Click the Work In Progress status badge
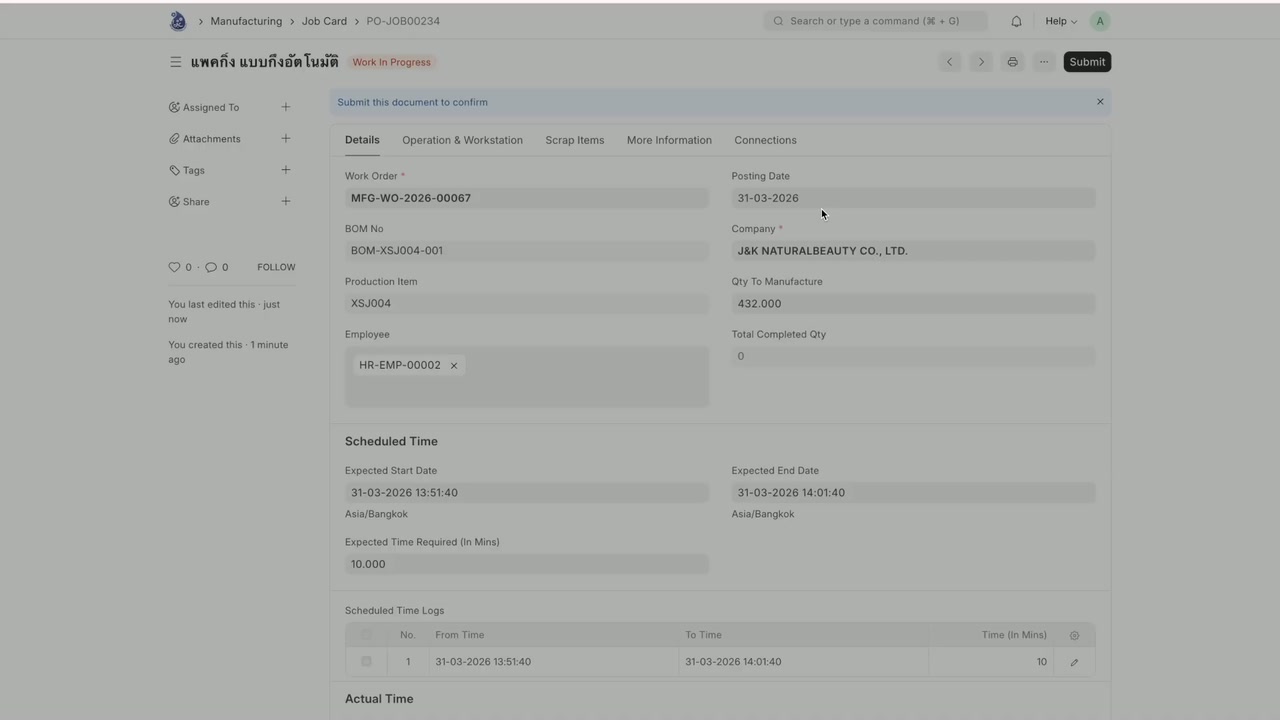Viewport: 1280px width, 720px height. click(391, 62)
